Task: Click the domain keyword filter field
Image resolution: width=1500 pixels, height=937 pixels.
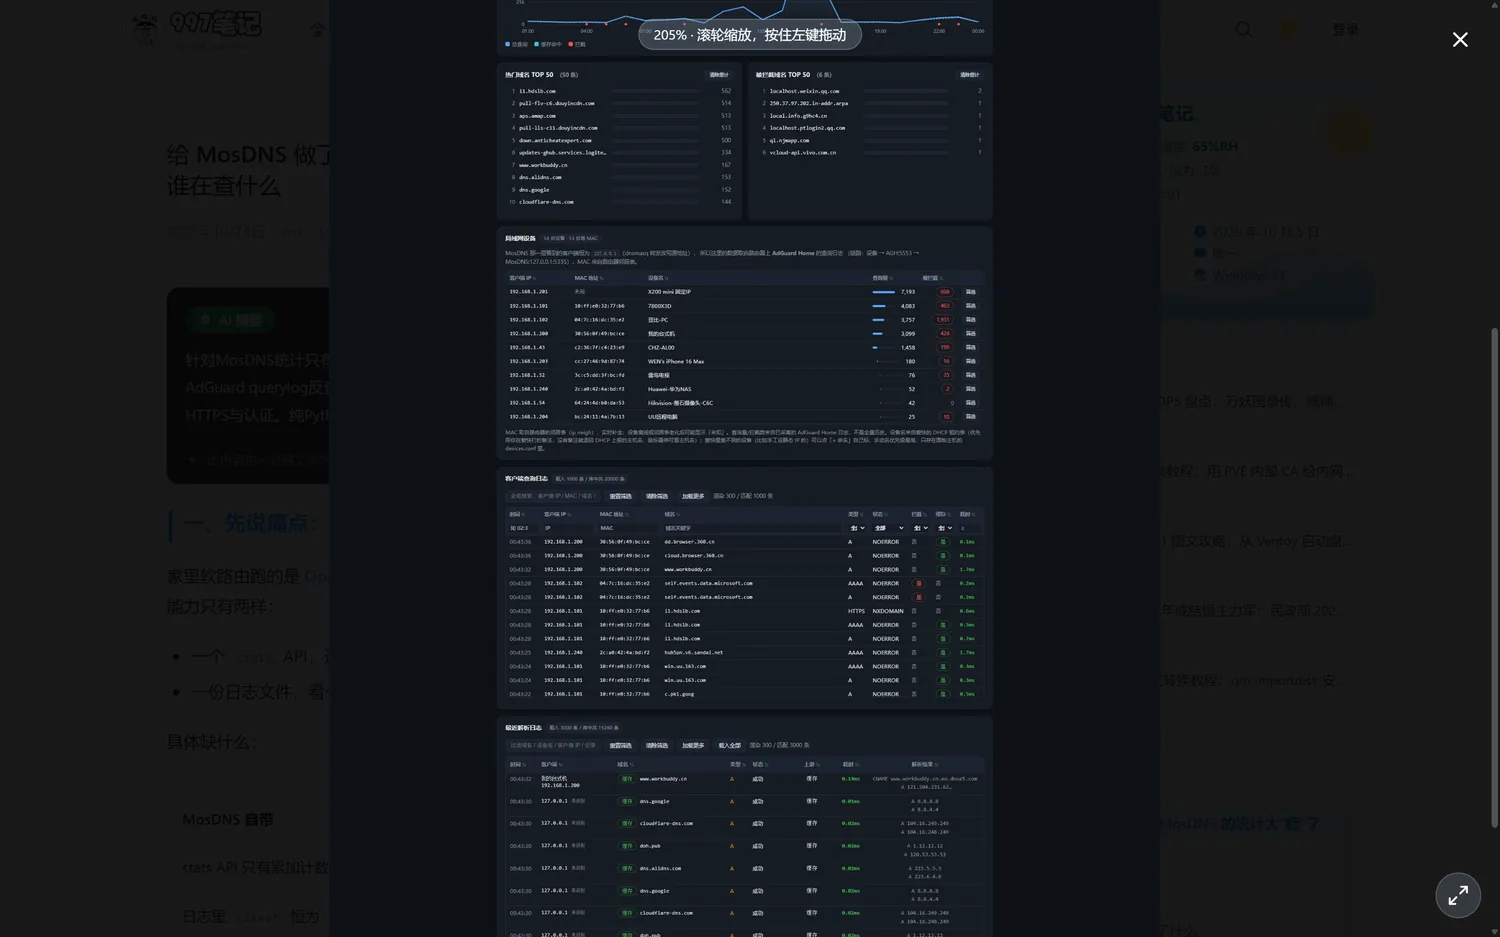Action: [753, 528]
